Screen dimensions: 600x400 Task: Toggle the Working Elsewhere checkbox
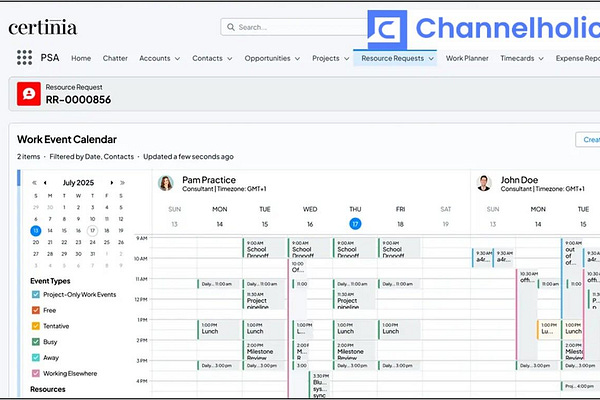click(36, 373)
